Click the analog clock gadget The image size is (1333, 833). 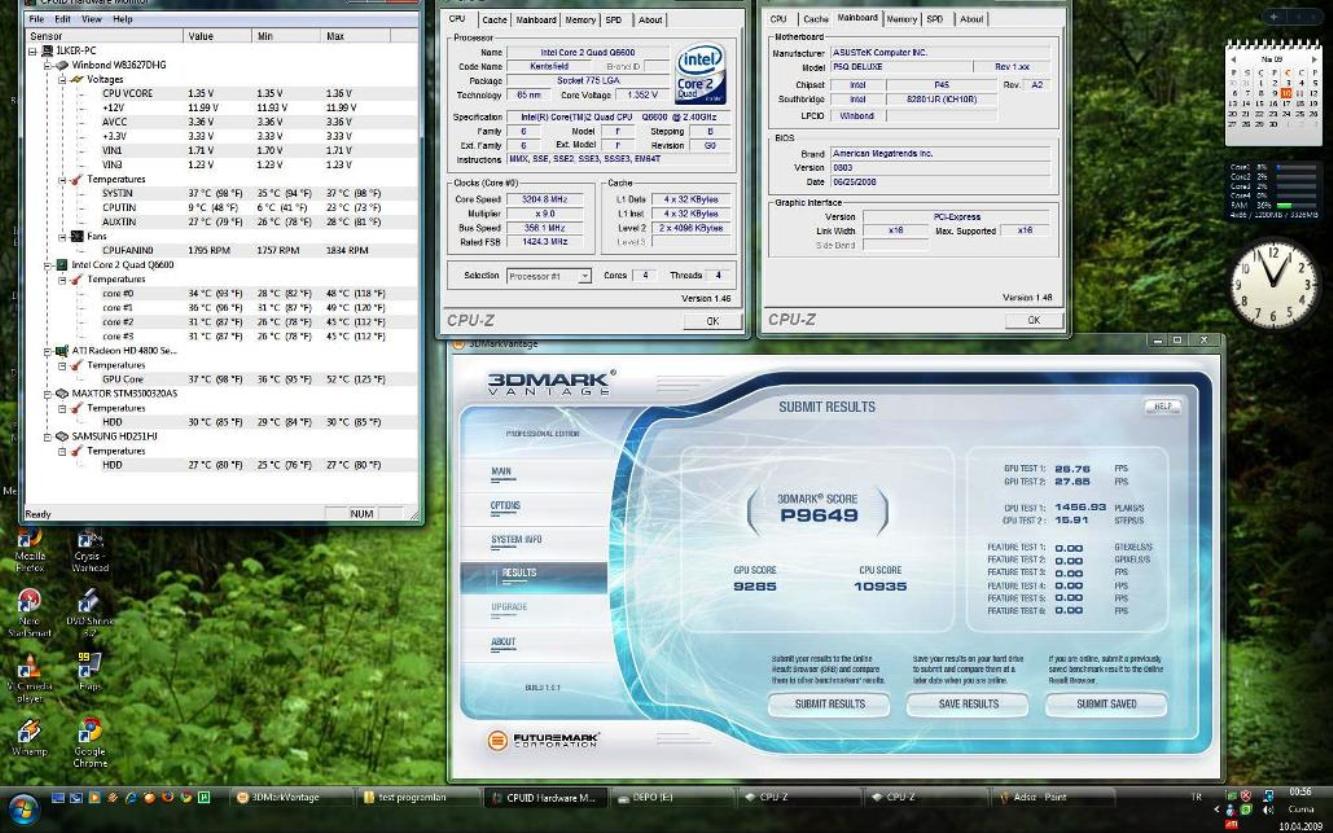pyautogui.click(x=1274, y=285)
